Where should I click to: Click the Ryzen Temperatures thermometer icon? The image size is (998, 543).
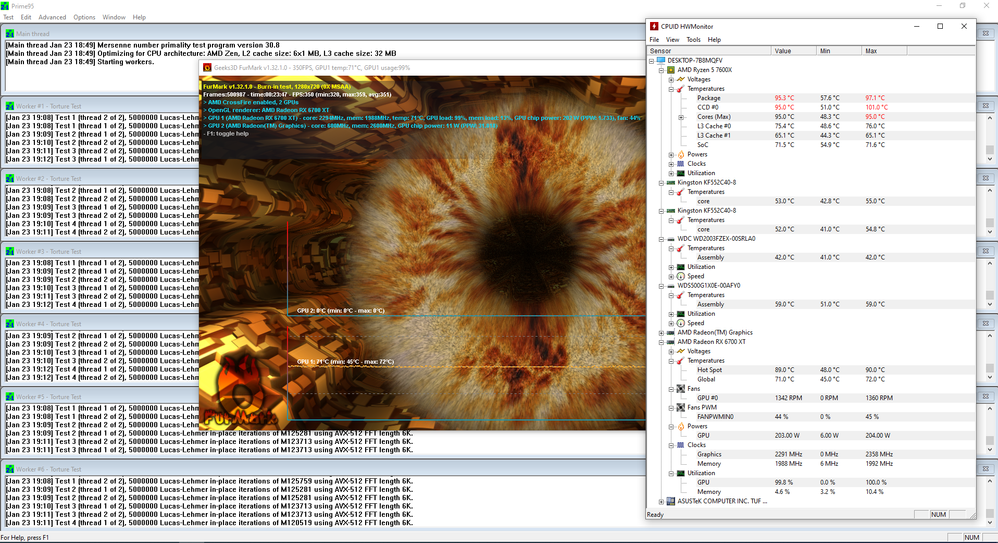coord(680,88)
